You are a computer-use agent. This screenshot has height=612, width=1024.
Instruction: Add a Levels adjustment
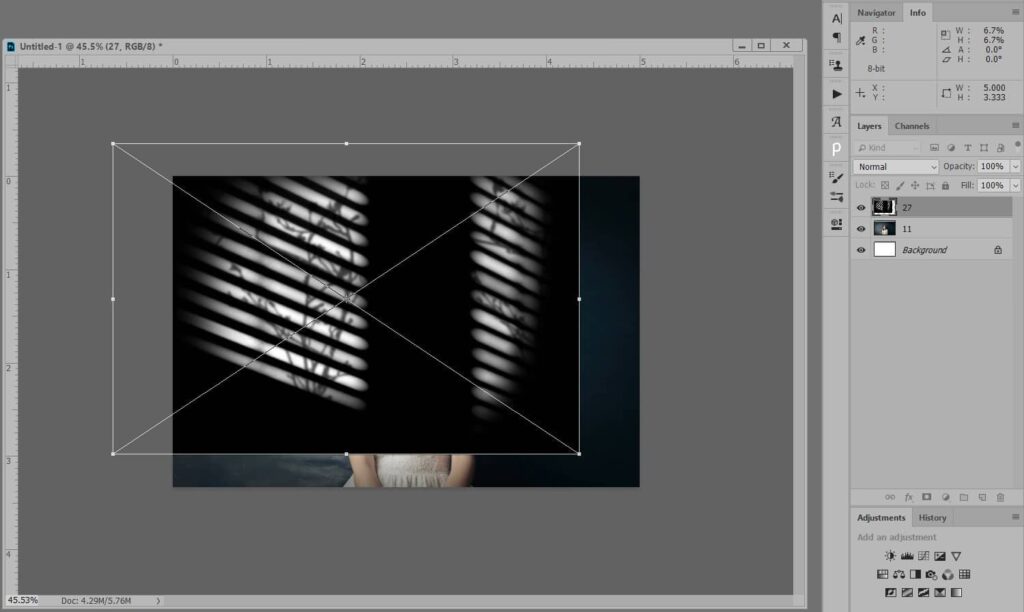click(907, 556)
